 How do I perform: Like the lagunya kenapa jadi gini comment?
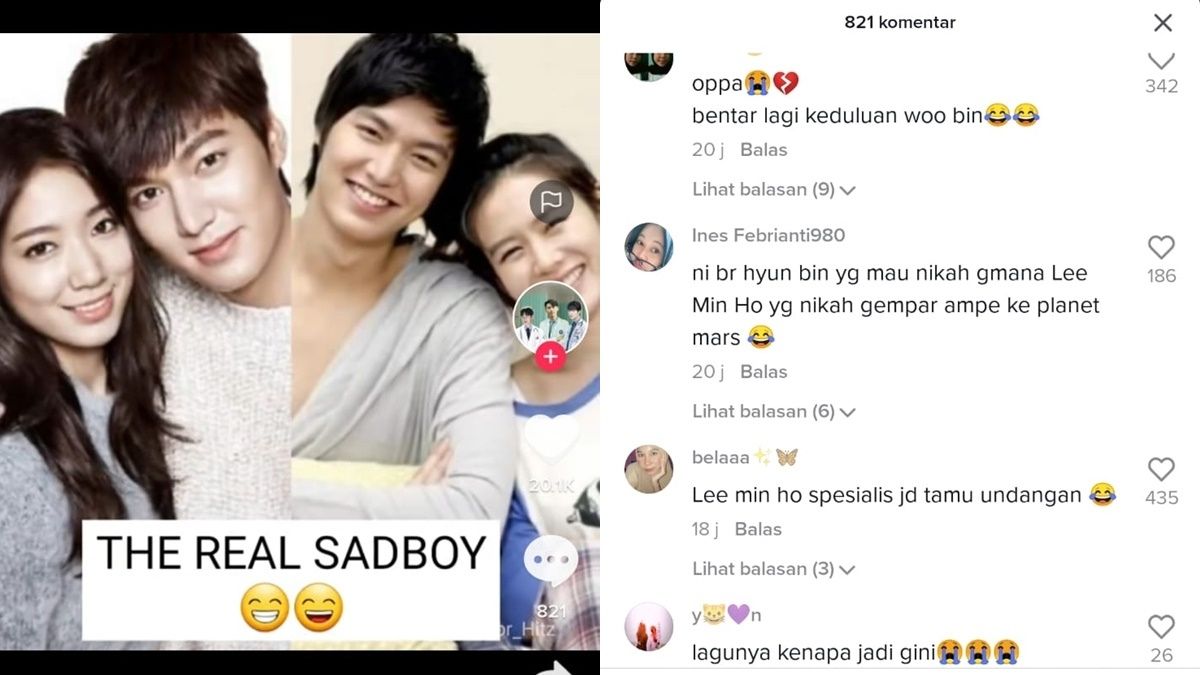(1161, 627)
